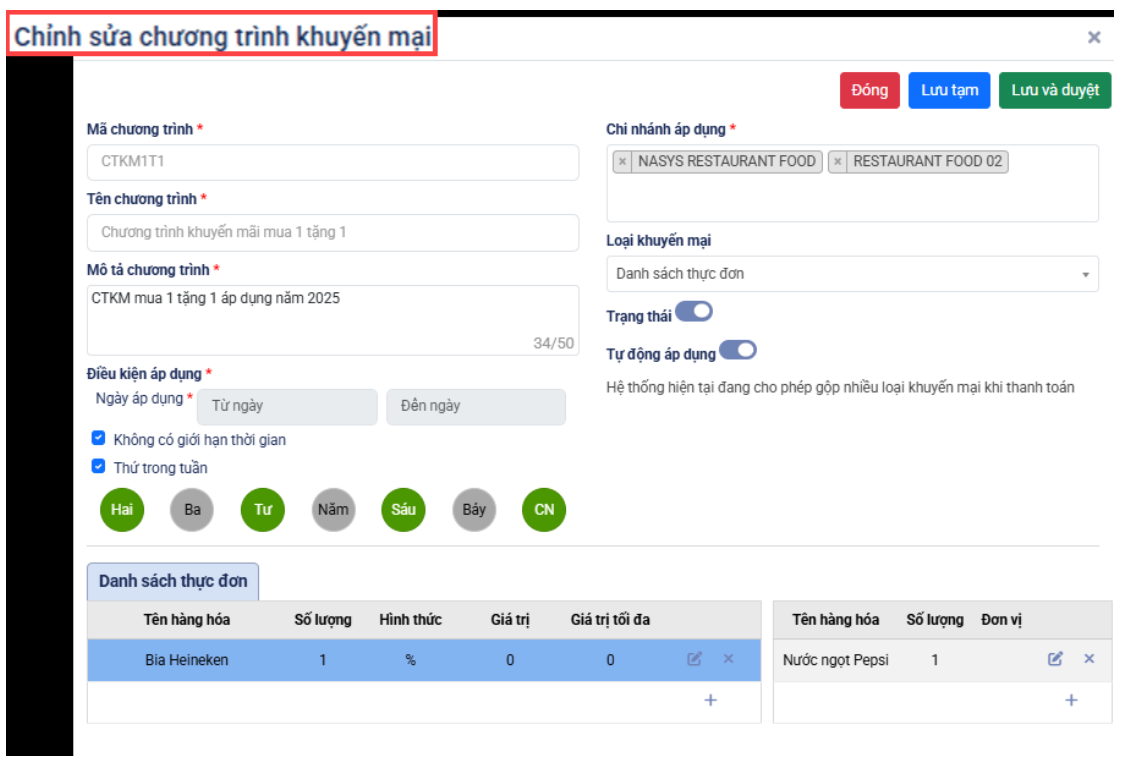Uncheck Không có giới hạn thời gian

coord(98,438)
